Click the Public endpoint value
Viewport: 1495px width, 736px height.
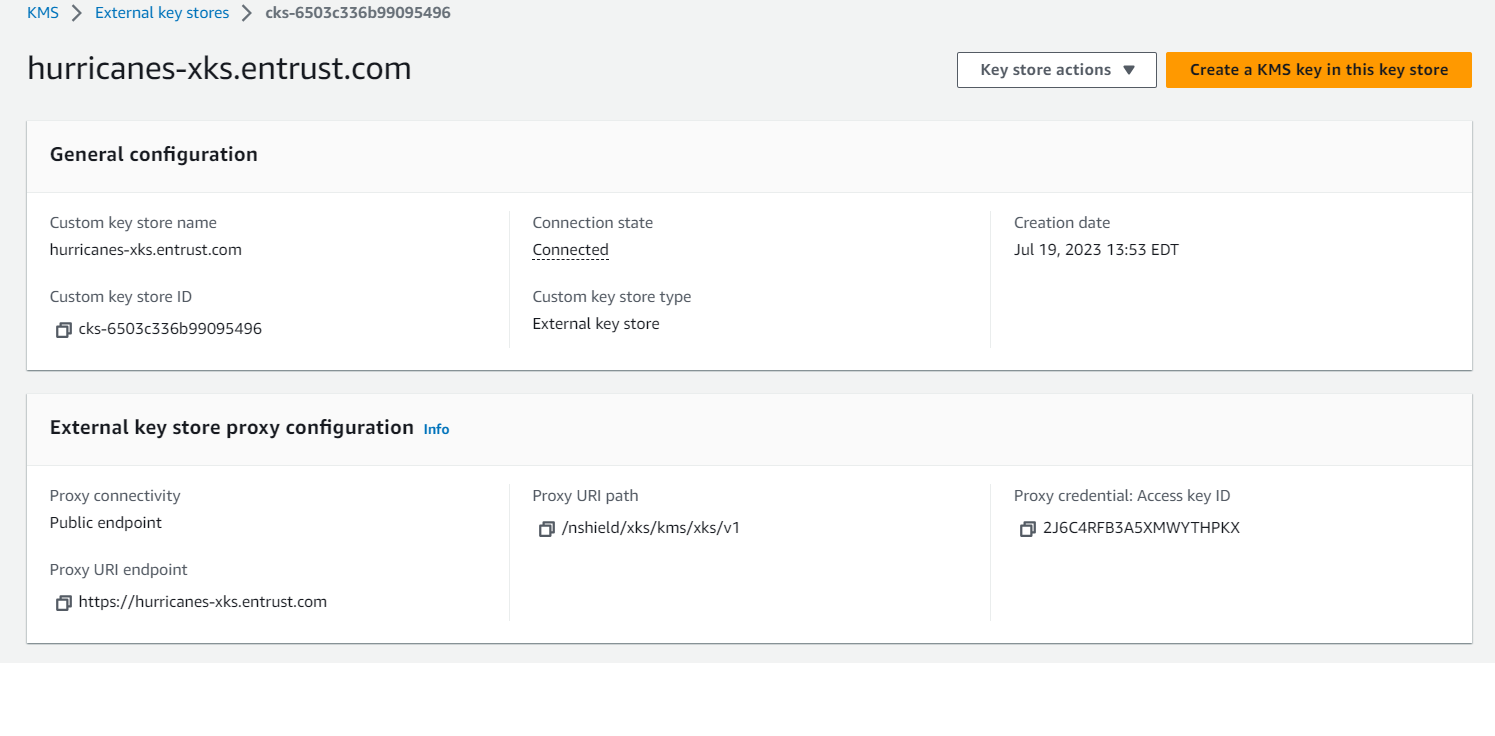(x=106, y=523)
